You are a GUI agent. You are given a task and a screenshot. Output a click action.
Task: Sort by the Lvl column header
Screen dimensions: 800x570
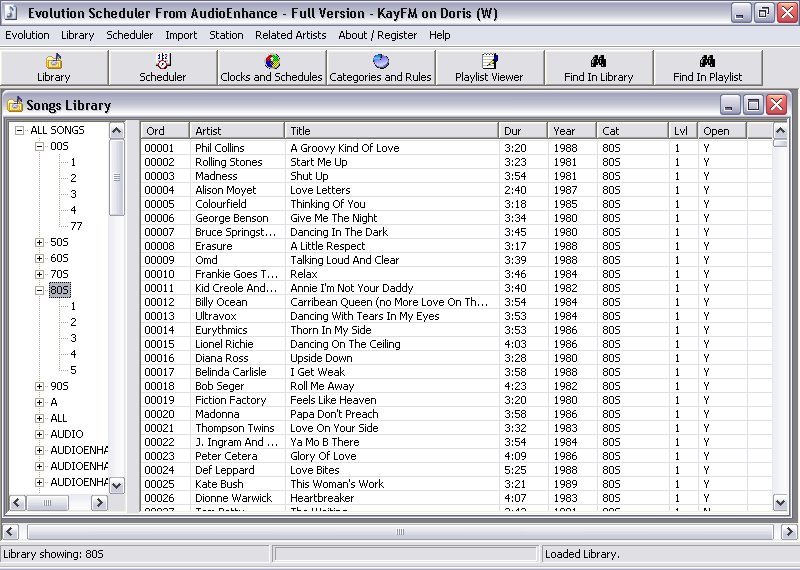(x=683, y=131)
